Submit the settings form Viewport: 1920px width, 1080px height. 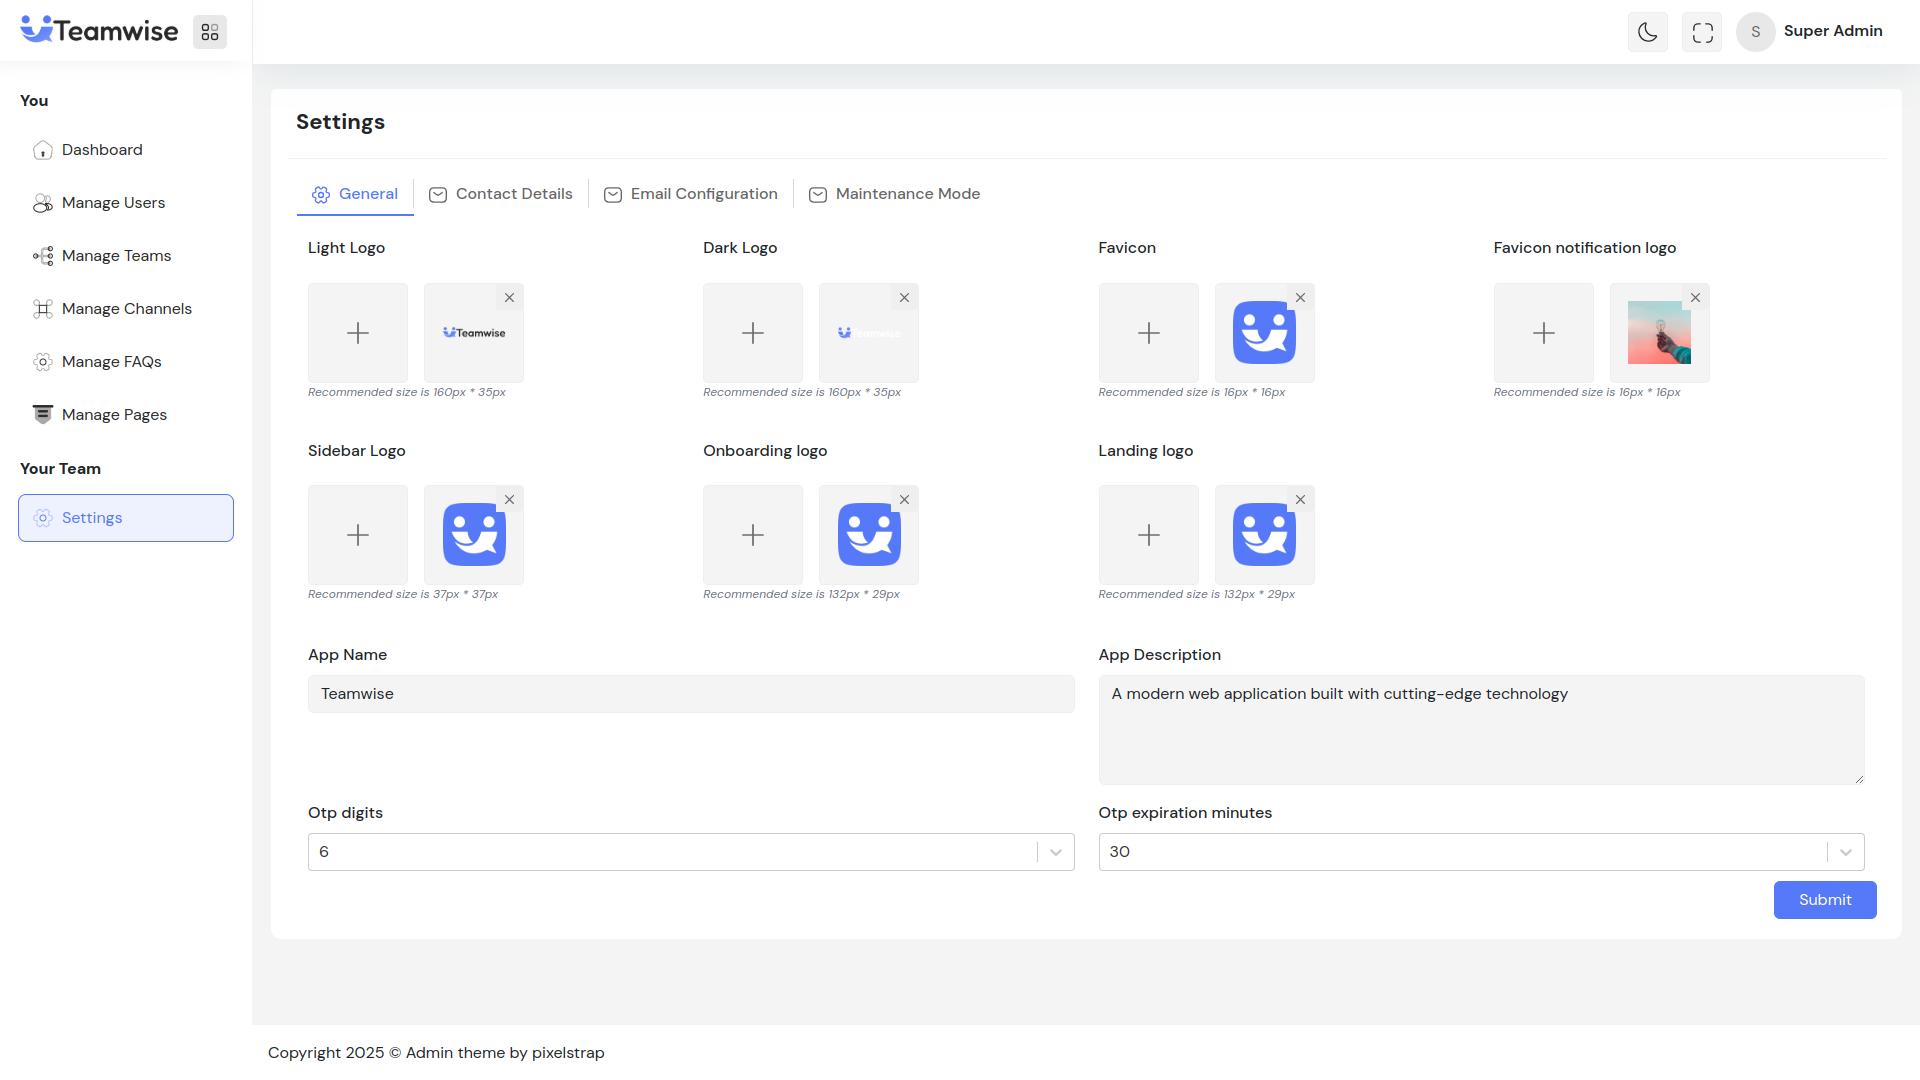[1824, 900]
